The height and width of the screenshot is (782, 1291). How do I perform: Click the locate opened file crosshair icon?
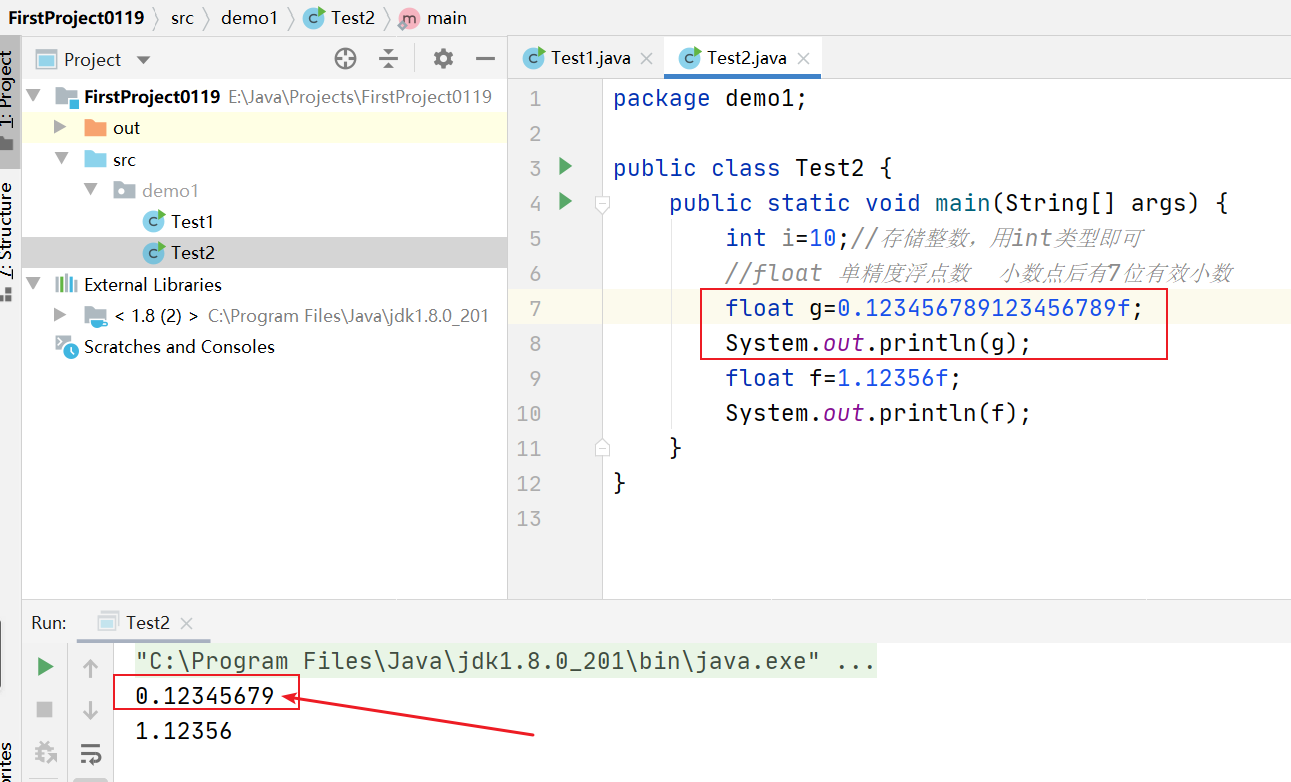345,59
